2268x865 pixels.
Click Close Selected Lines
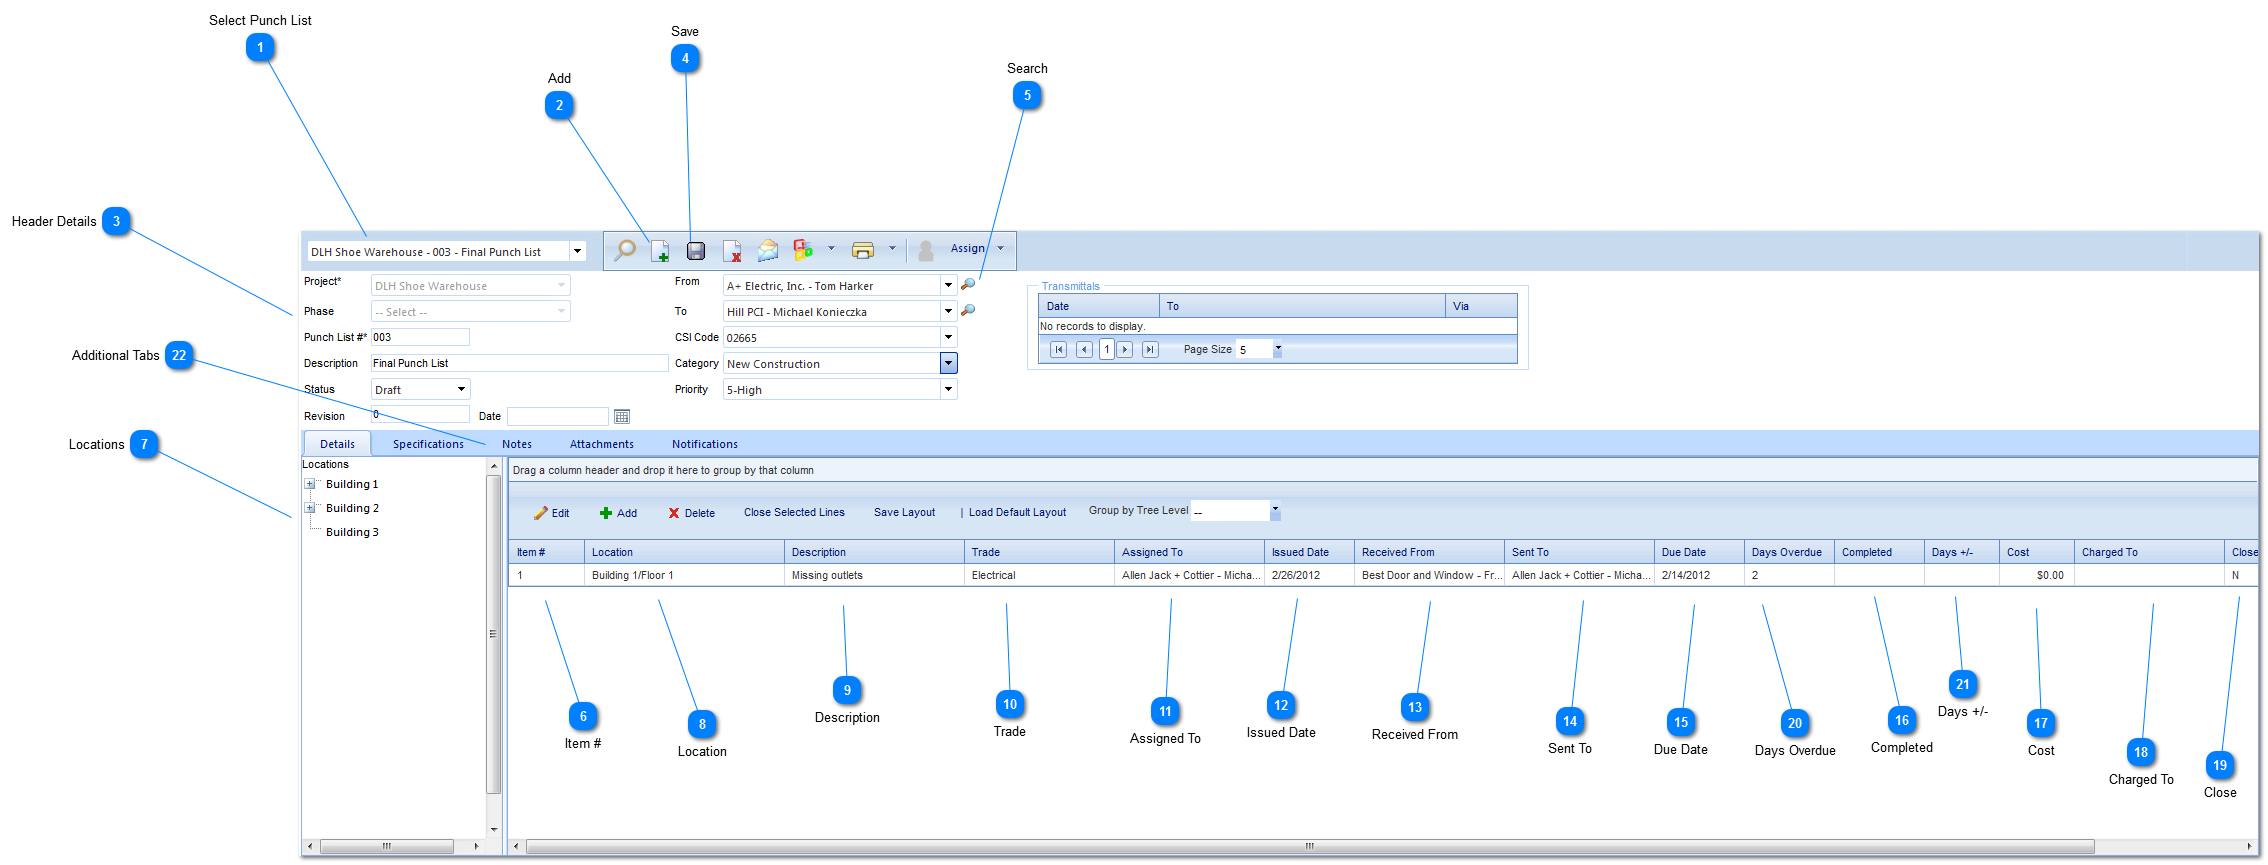pos(794,512)
